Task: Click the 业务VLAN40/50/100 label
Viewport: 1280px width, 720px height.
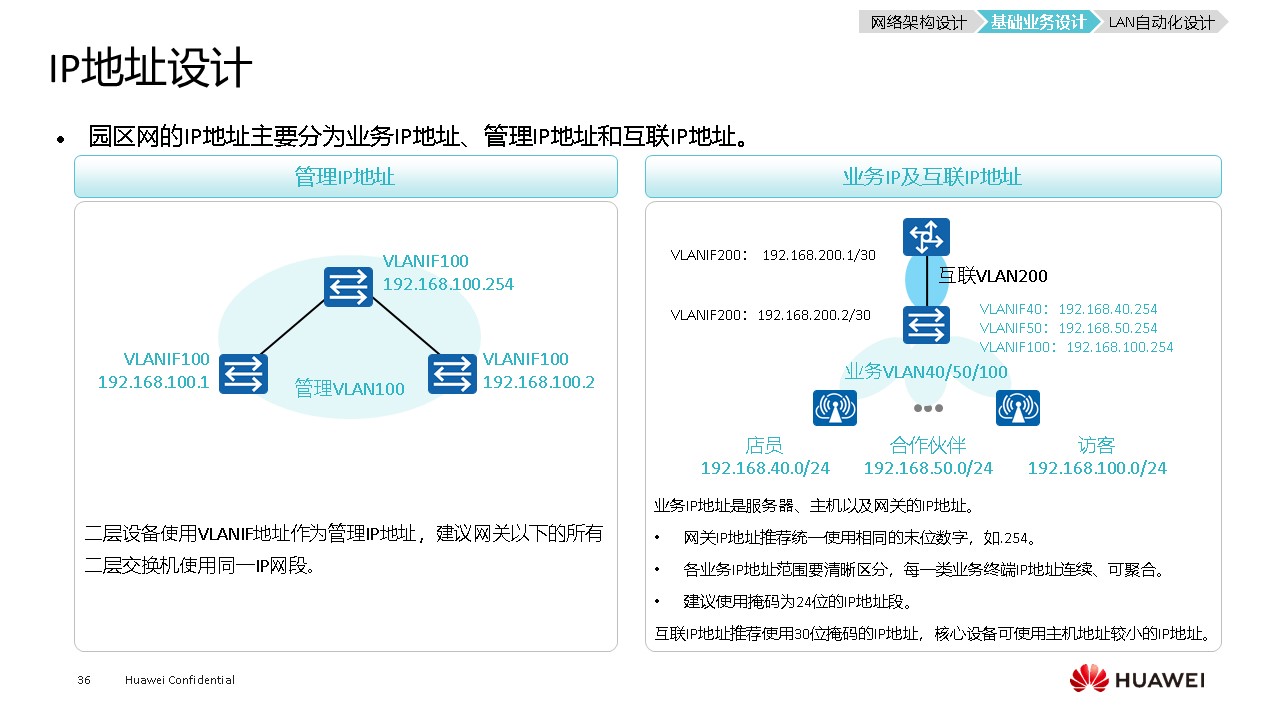Action: point(926,372)
